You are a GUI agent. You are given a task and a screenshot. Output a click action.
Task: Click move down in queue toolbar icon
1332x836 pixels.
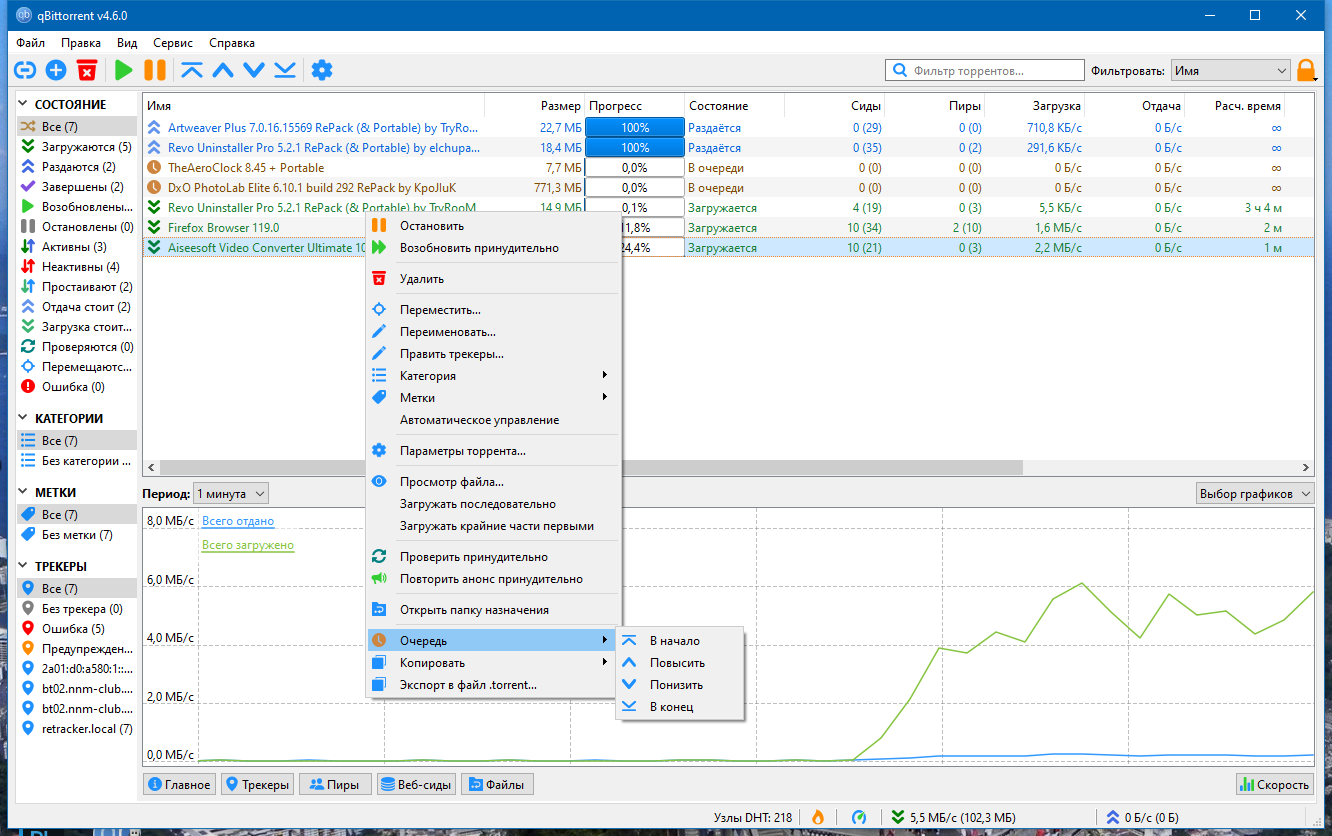(254, 70)
